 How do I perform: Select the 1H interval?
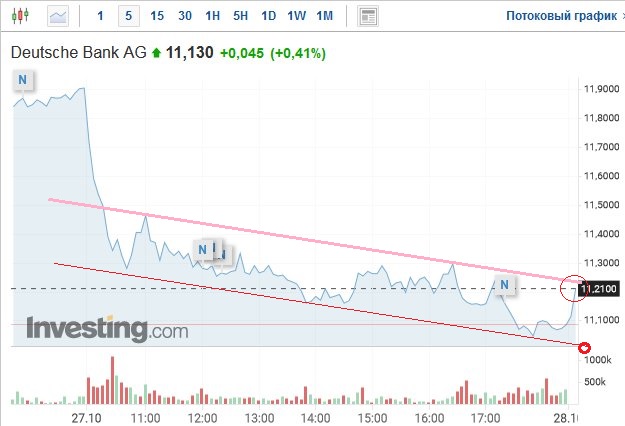[212, 16]
